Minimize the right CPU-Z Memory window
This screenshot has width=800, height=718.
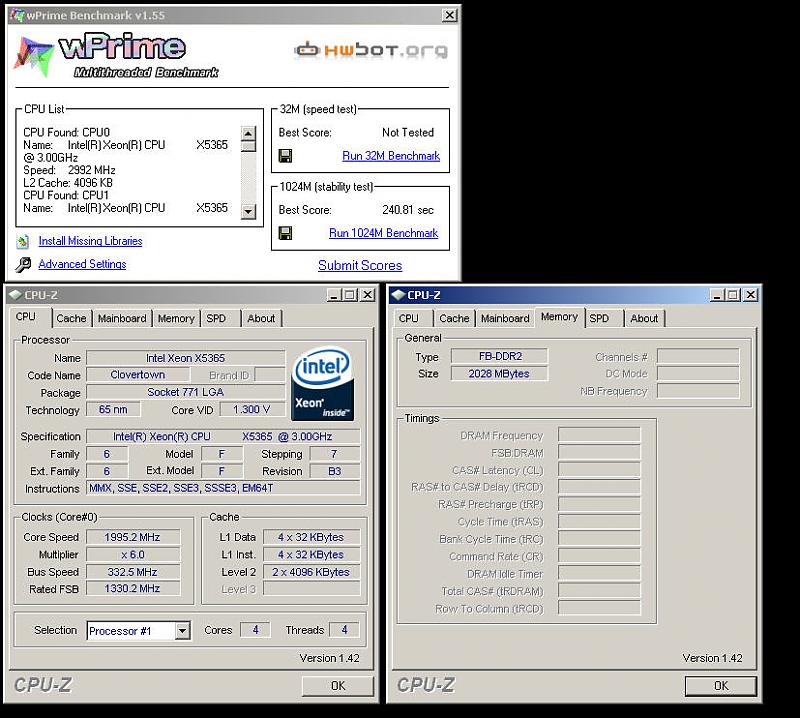coord(717,295)
